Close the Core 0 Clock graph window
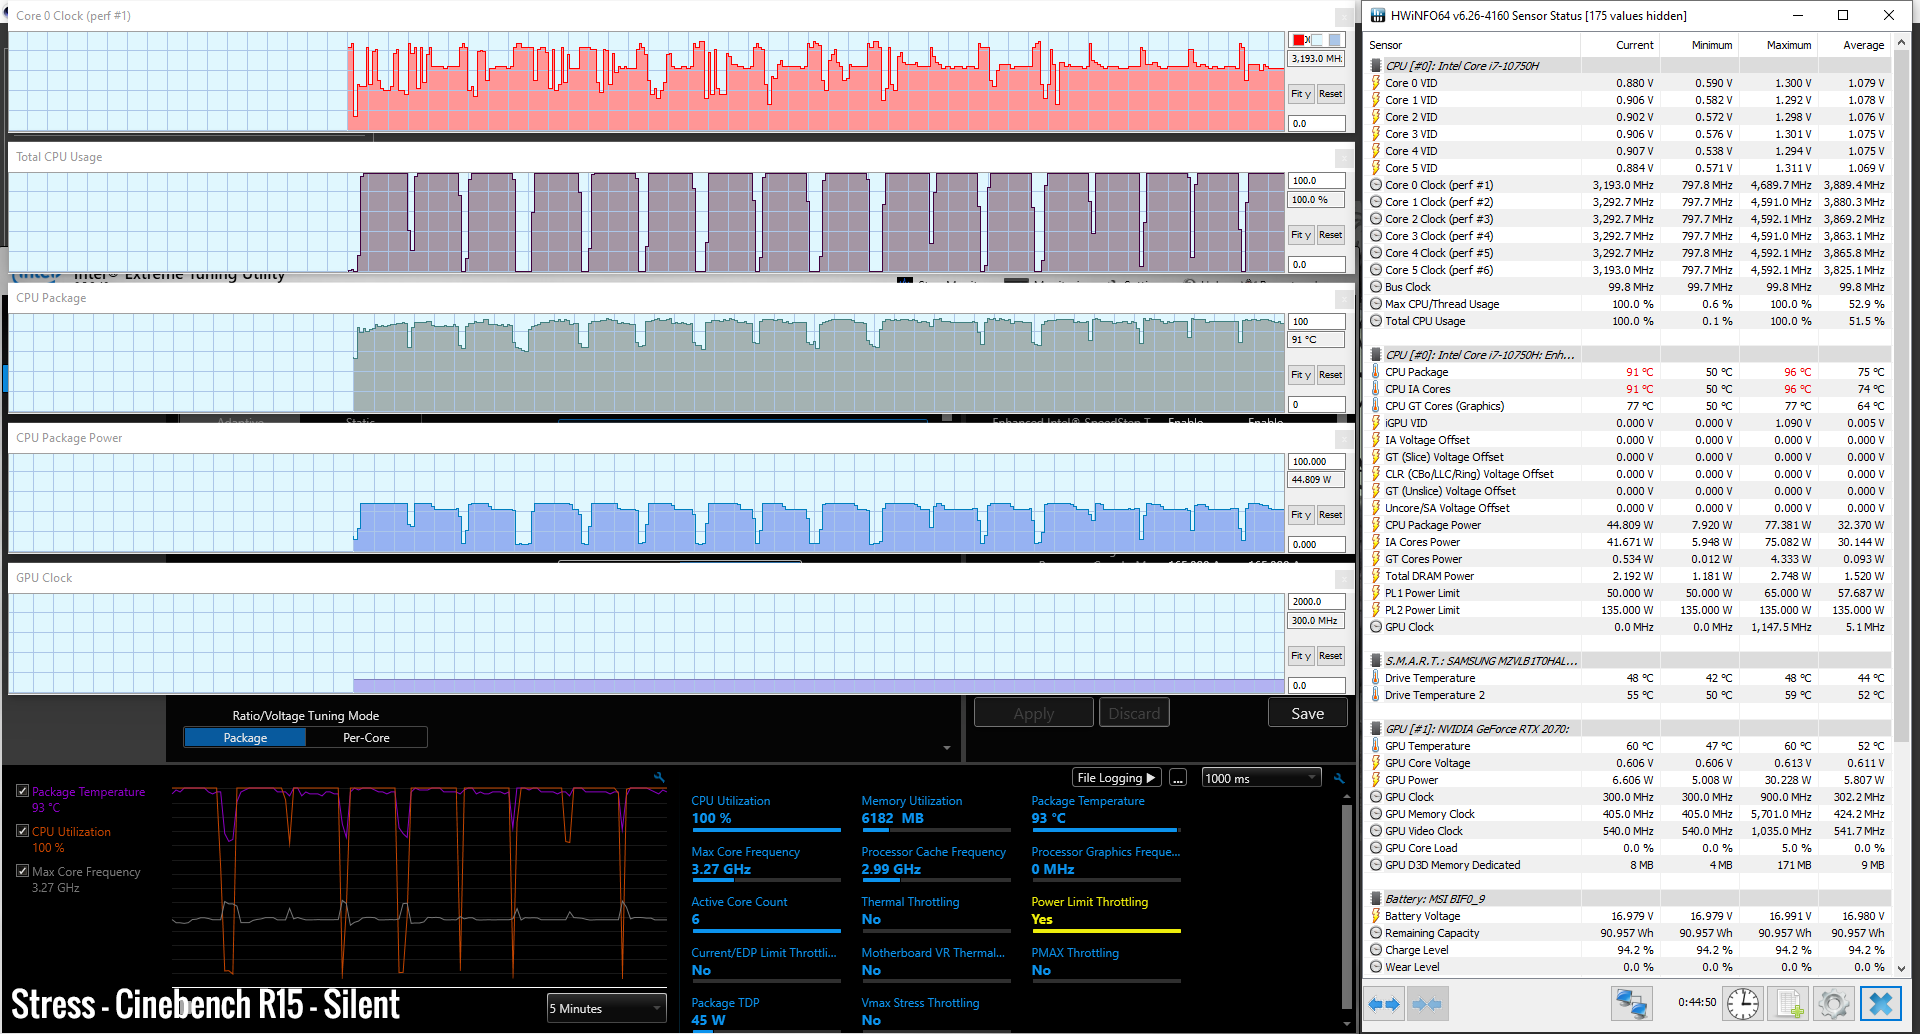 click(x=1344, y=17)
